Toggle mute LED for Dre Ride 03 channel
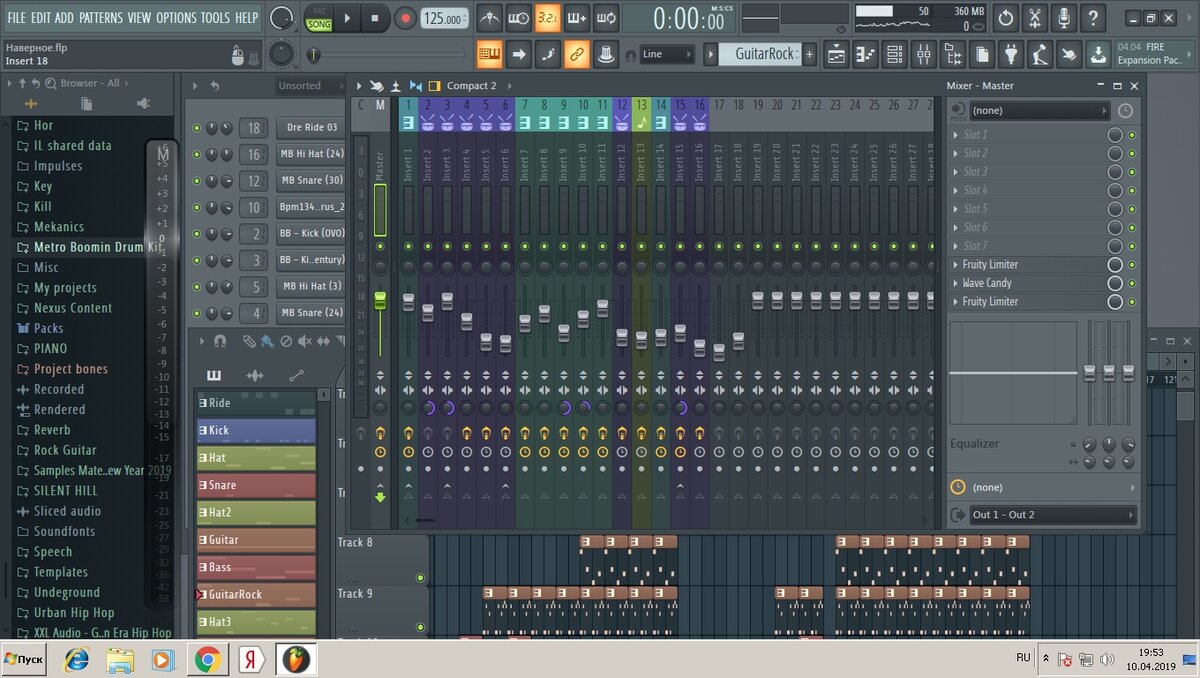This screenshot has height=678, width=1200. pos(196,128)
